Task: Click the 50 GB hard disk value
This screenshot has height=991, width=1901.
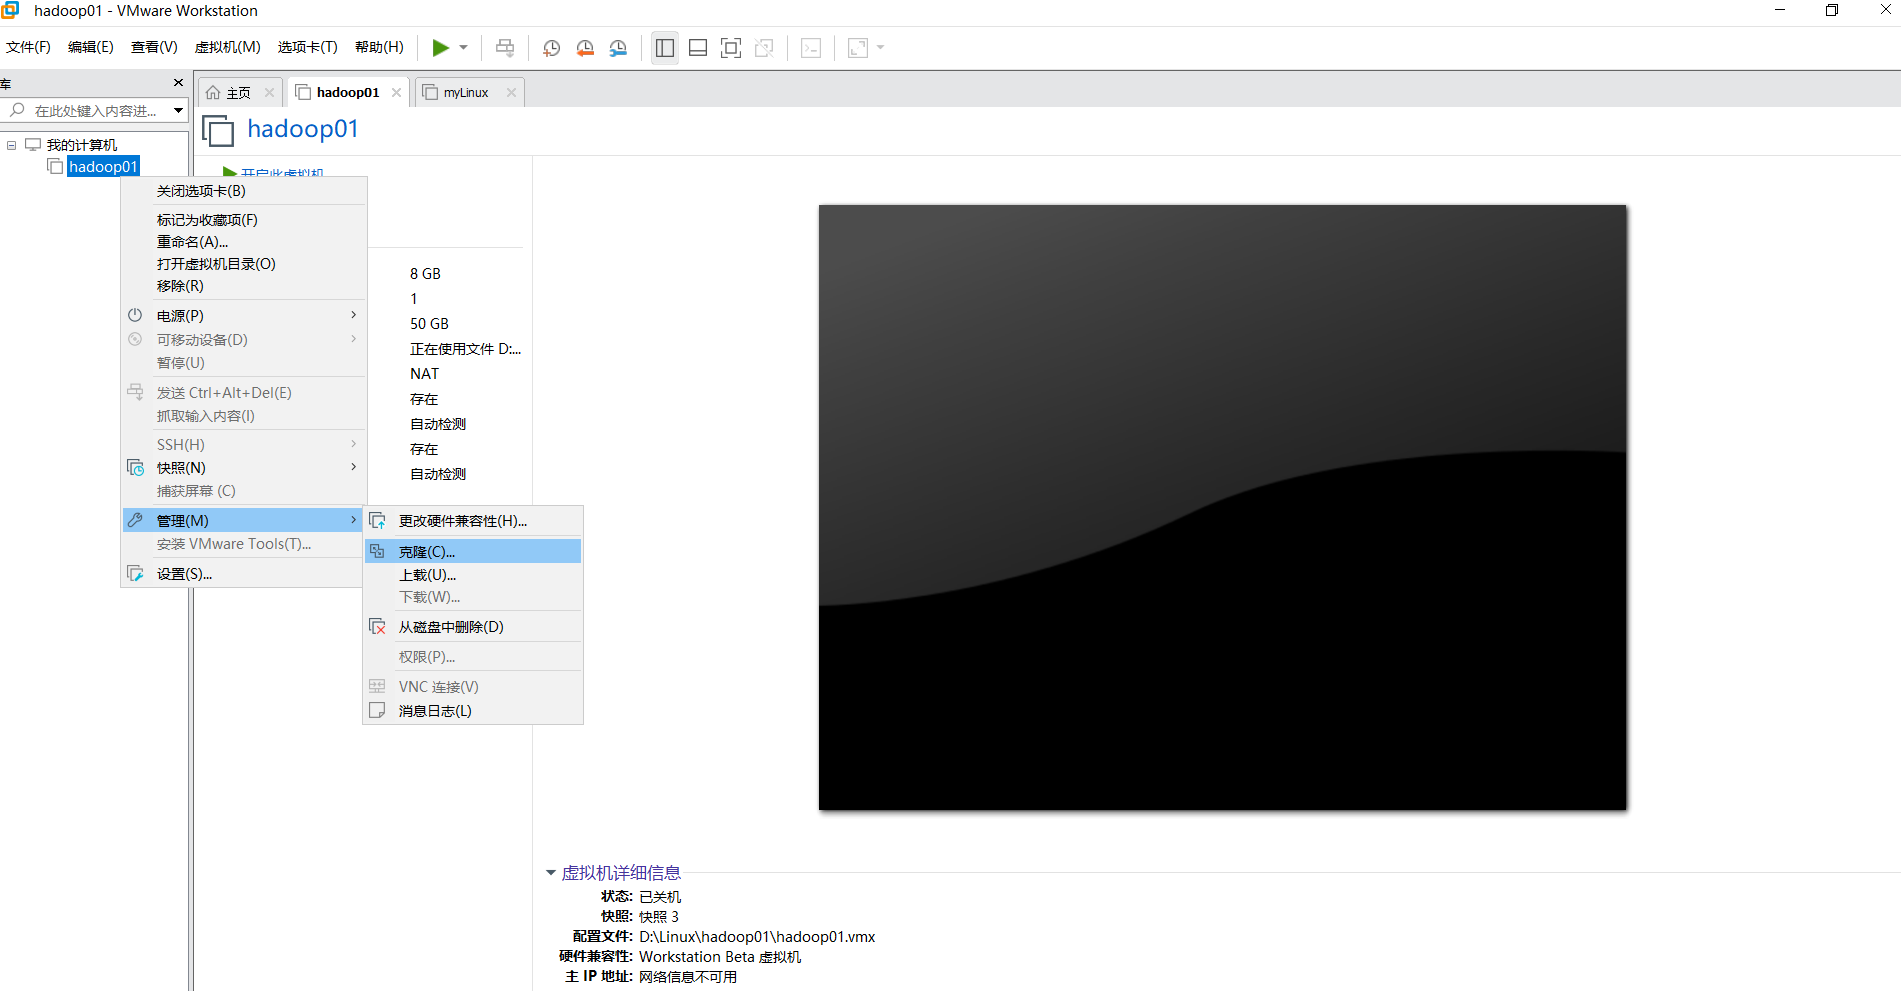Action: (429, 324)
